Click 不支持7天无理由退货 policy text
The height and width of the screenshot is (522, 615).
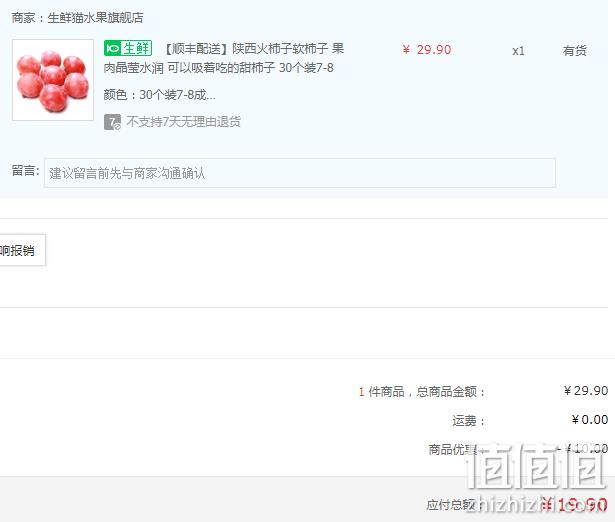pos(183,122)
